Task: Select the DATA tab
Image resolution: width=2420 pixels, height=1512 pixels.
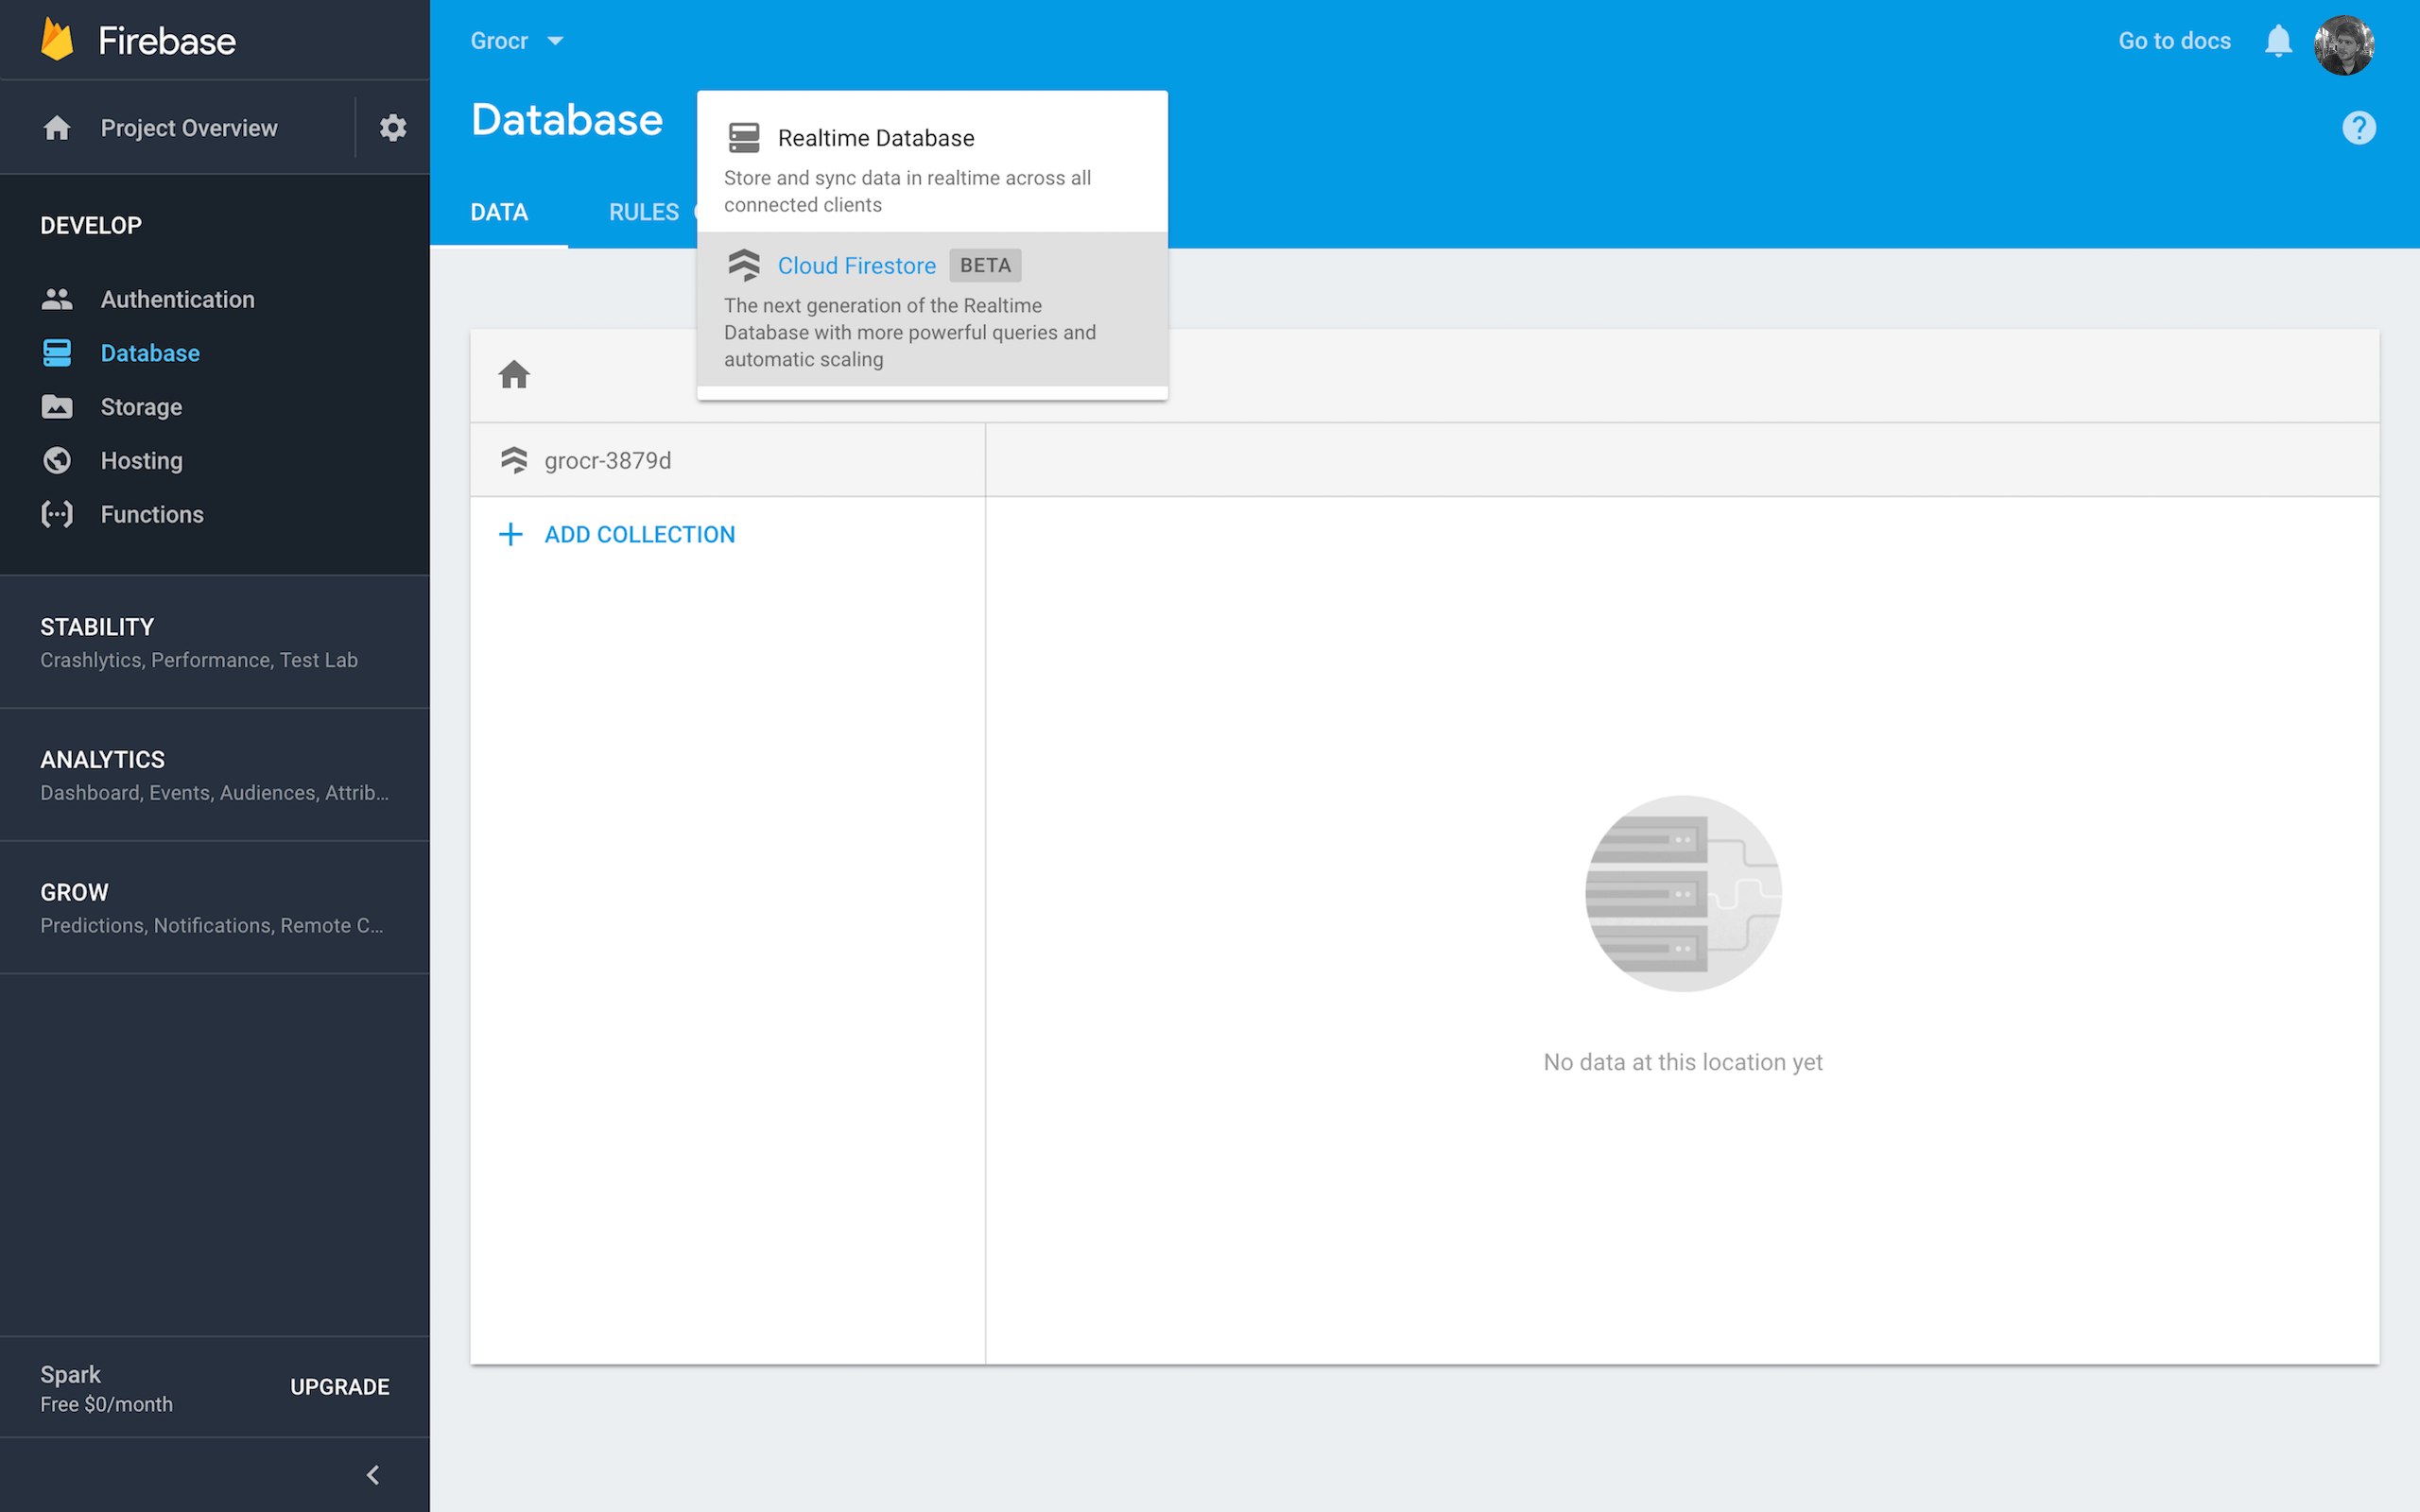Action: point(500,211)
